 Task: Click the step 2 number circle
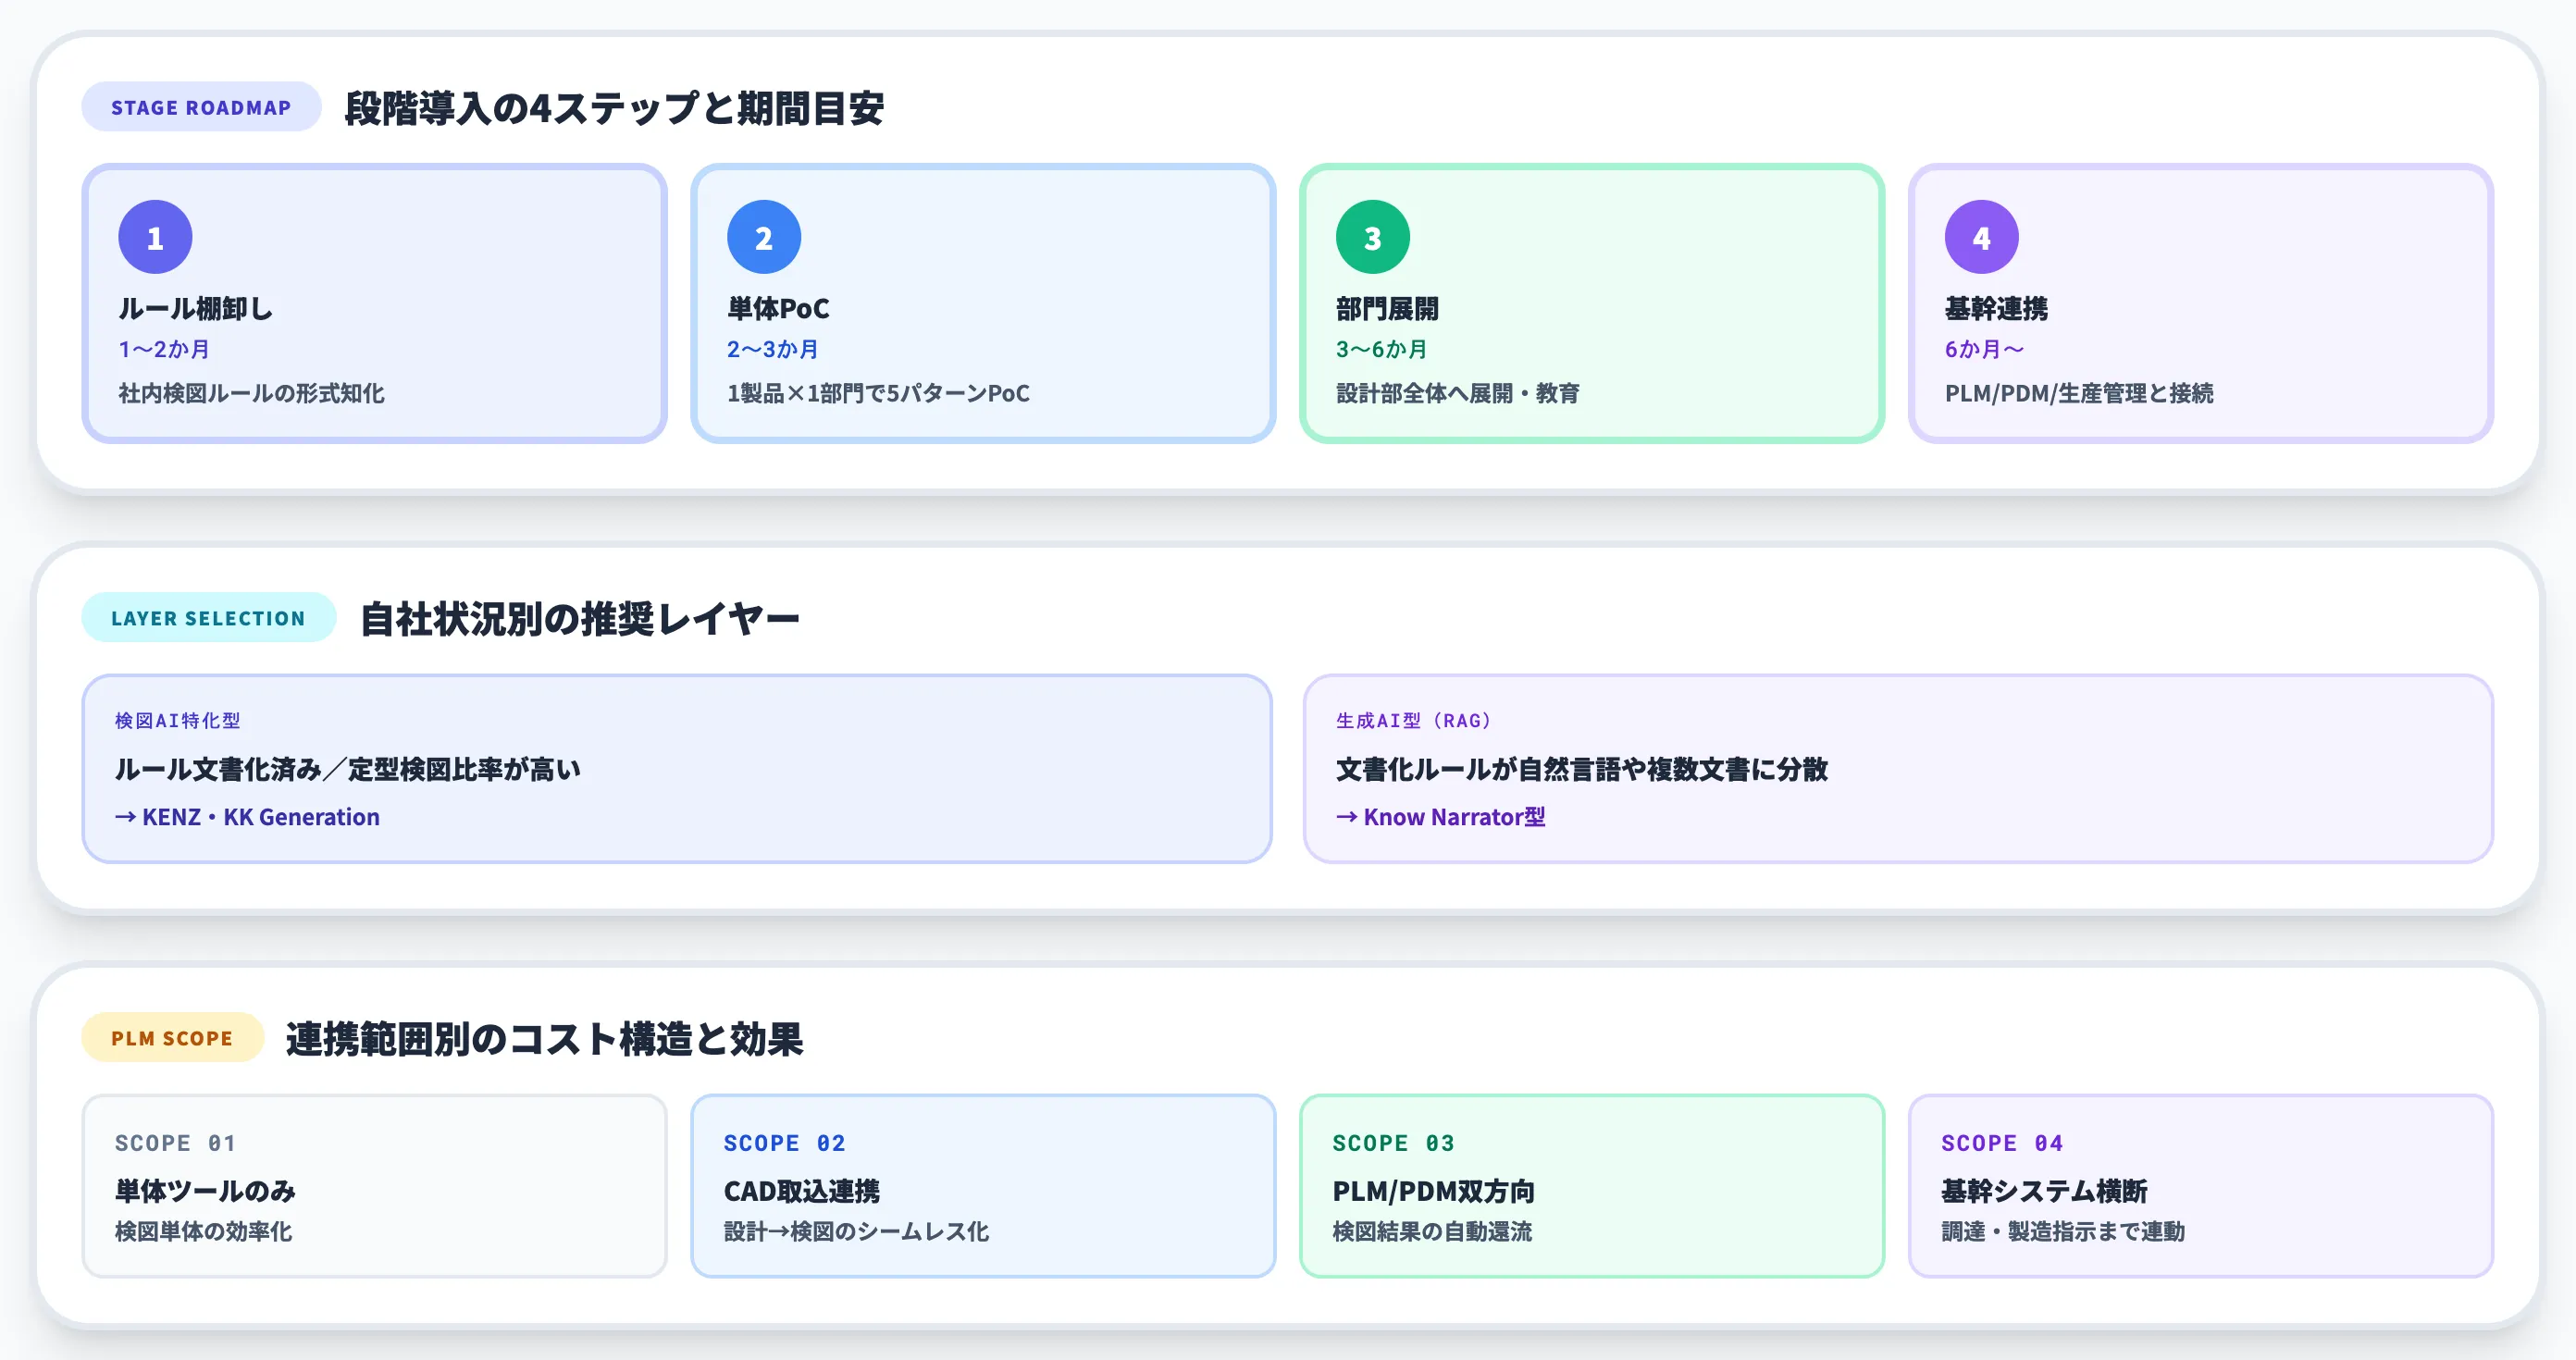[x=764, y=237]
